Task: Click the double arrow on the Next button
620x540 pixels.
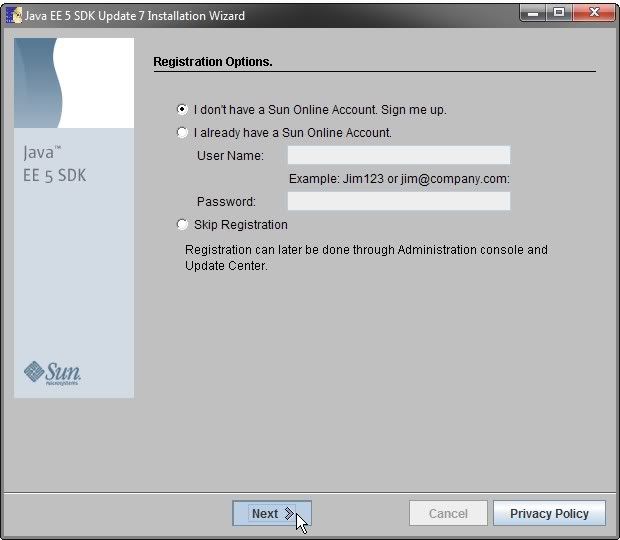Action: [289, 513]
